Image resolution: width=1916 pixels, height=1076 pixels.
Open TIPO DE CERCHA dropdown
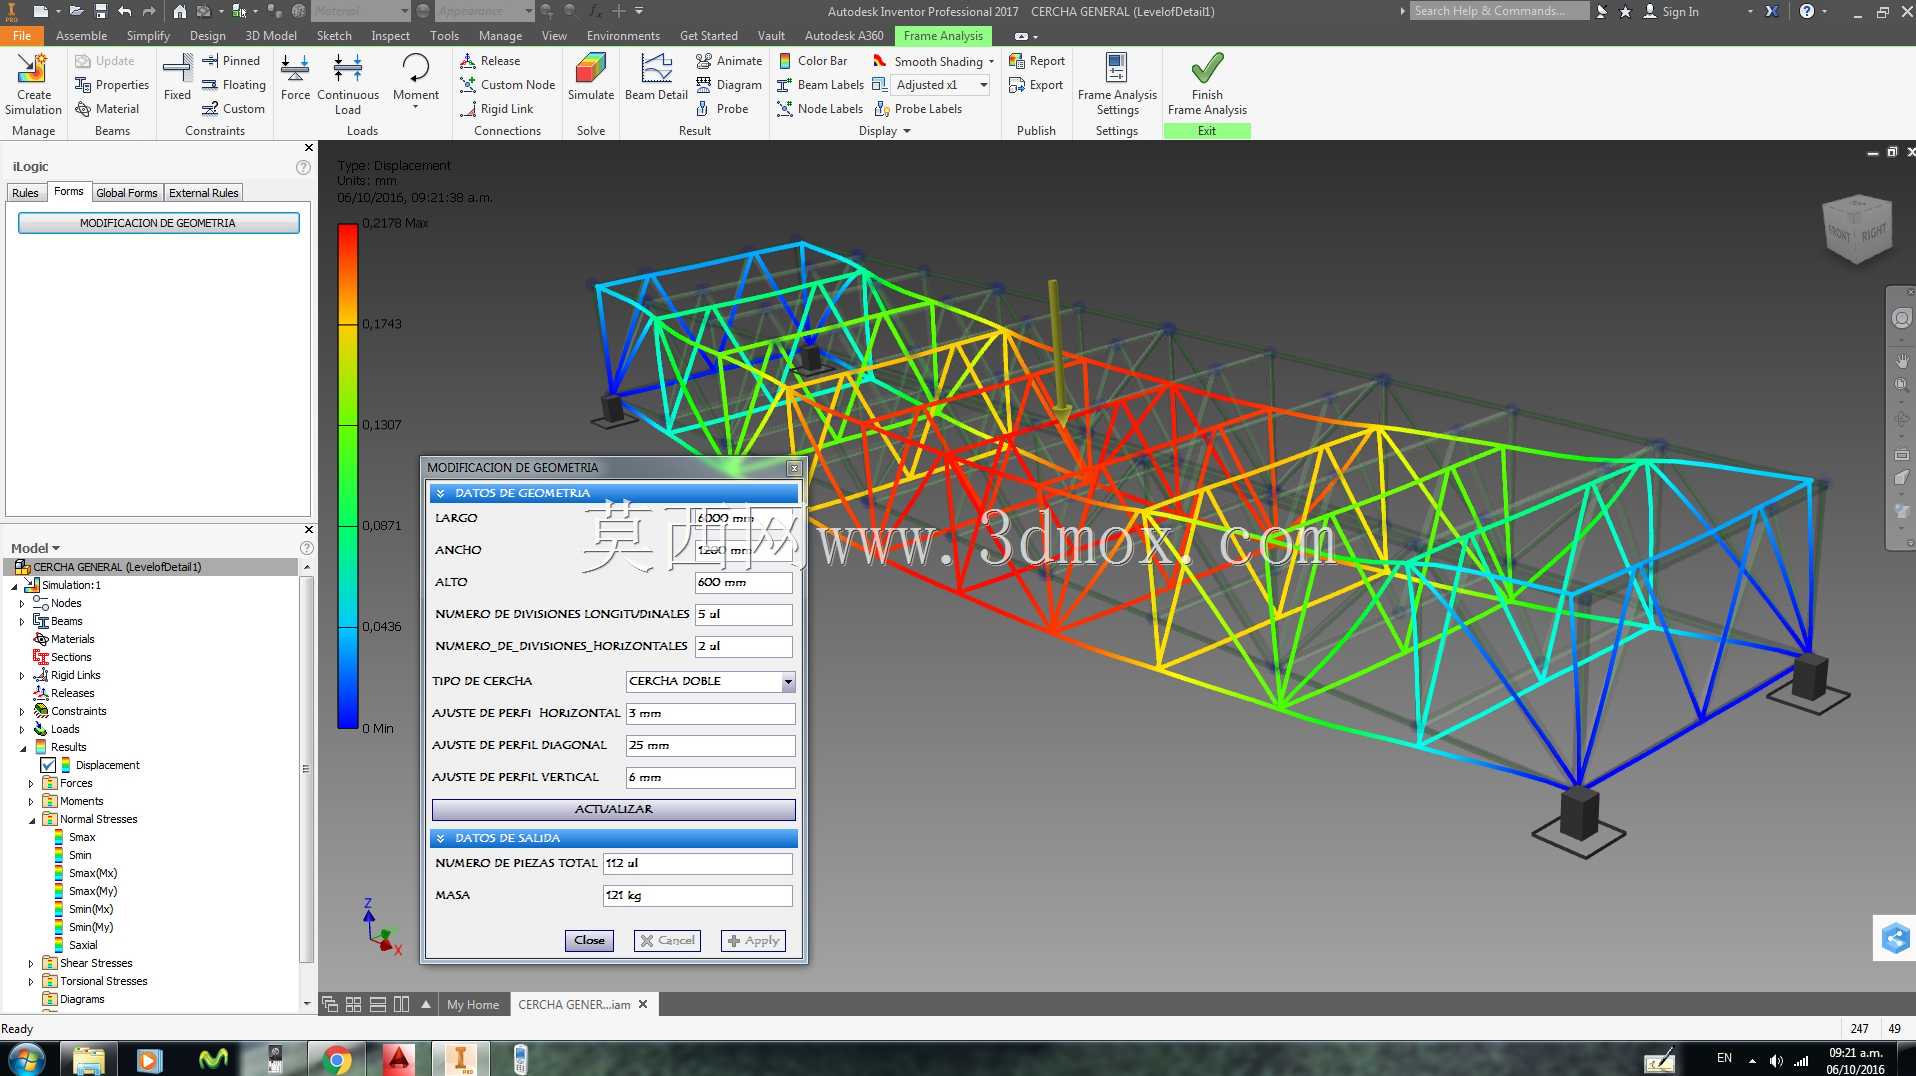click(788, 681)
